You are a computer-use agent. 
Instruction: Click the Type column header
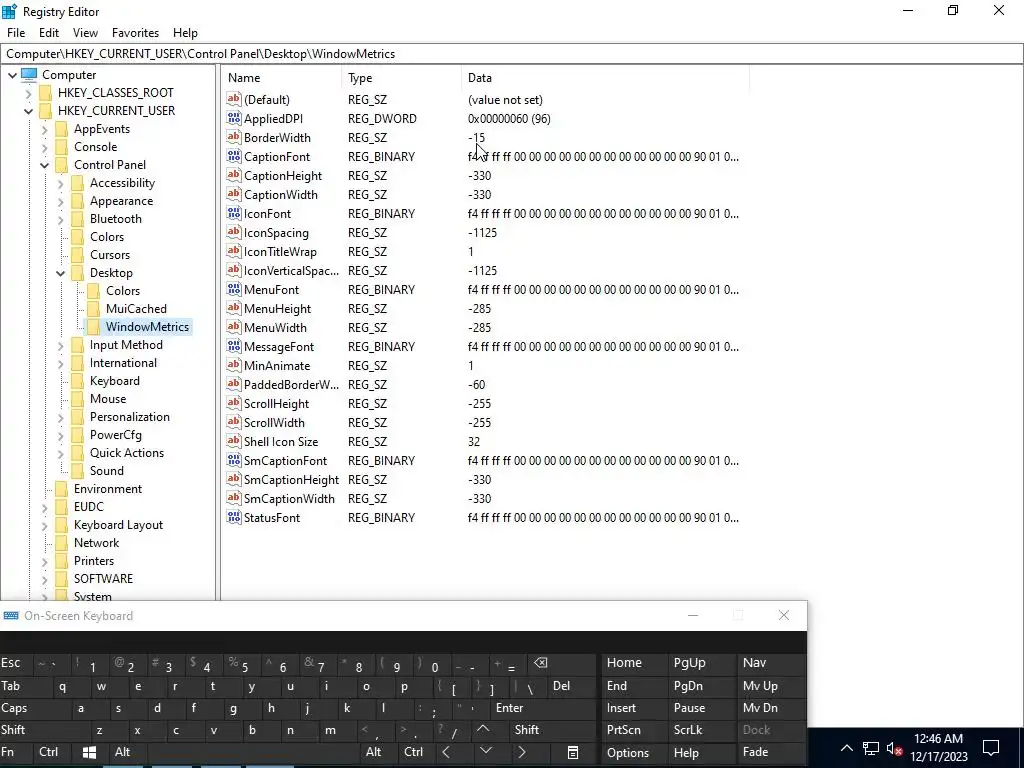coord(401,78)
